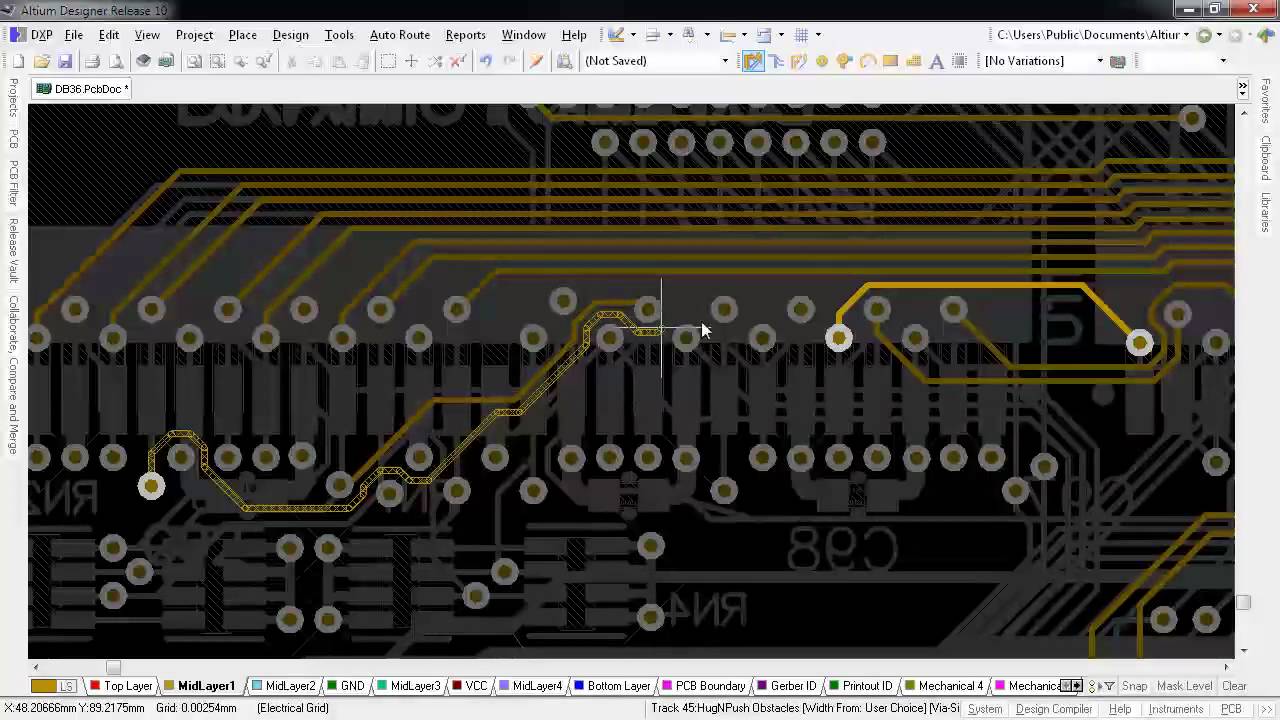This screenshot has height=720, width=1280.
Task: Toggle the LS layer set button
Action: (67, 686)
